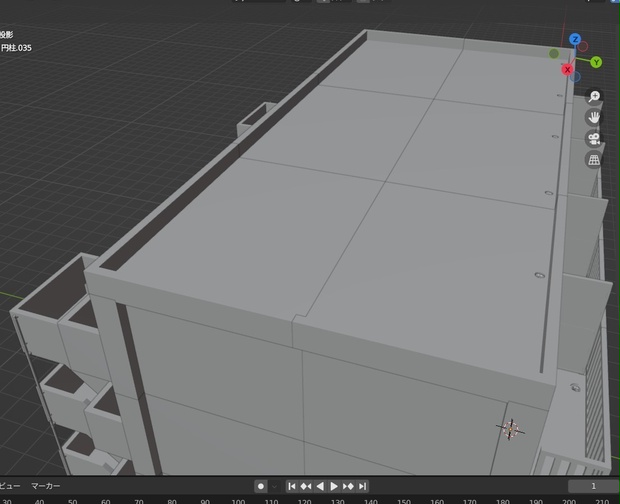Screen dimensions: 620x504
Task: Open the ビュー timeline menu
Action: (8, 486)
